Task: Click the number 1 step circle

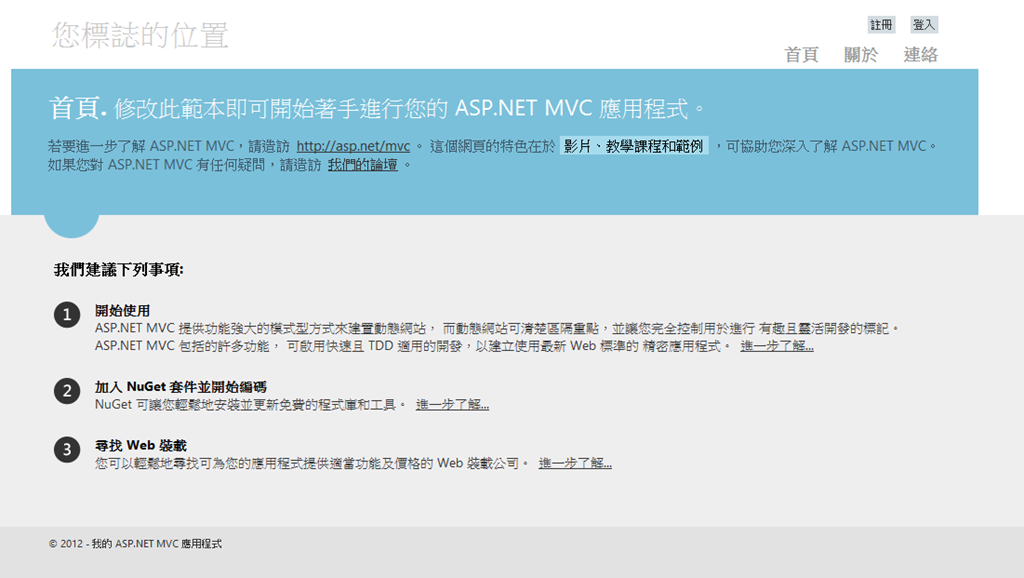Action: (67, 315)
